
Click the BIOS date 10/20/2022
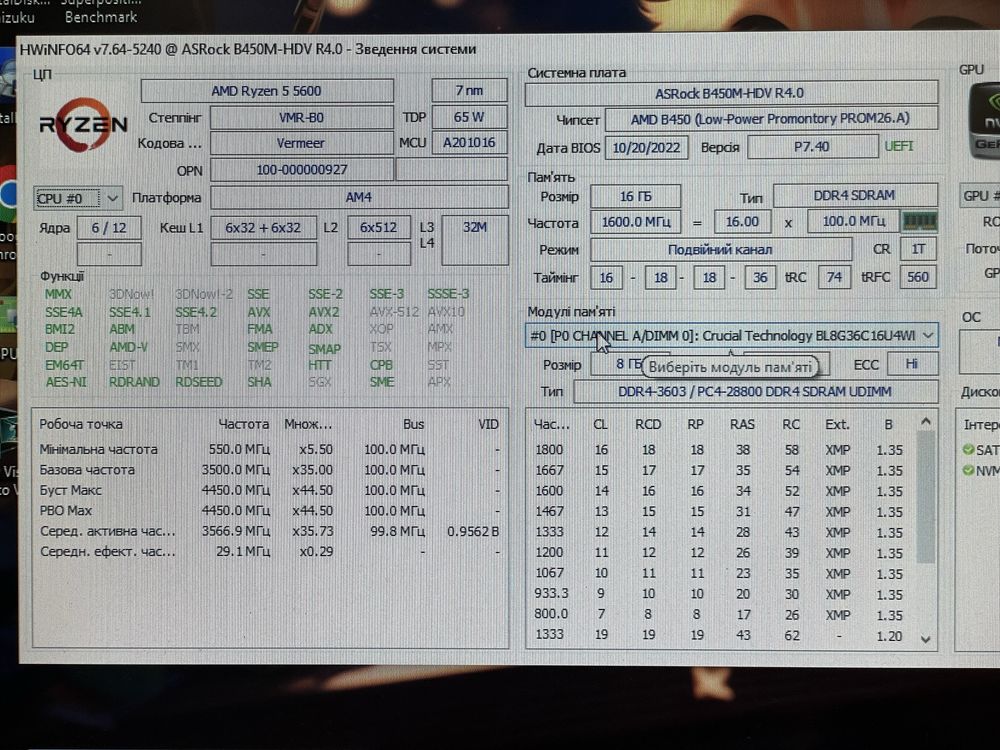click(x=646, y=148)
